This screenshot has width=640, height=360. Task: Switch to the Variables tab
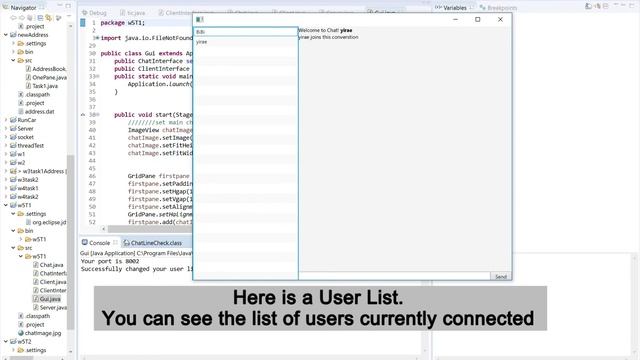[x=455, y=8]
